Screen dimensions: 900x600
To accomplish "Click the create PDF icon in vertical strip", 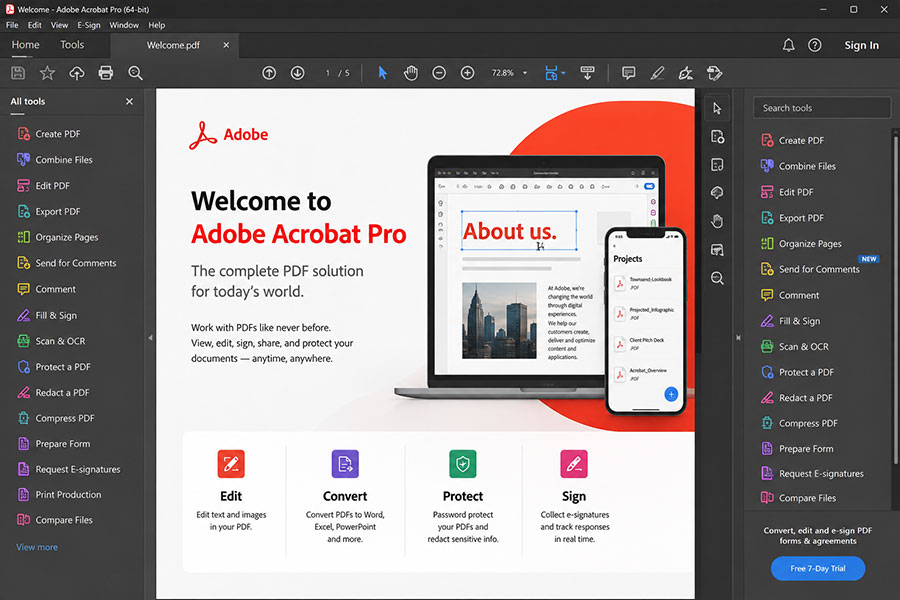I will (717, 137).
